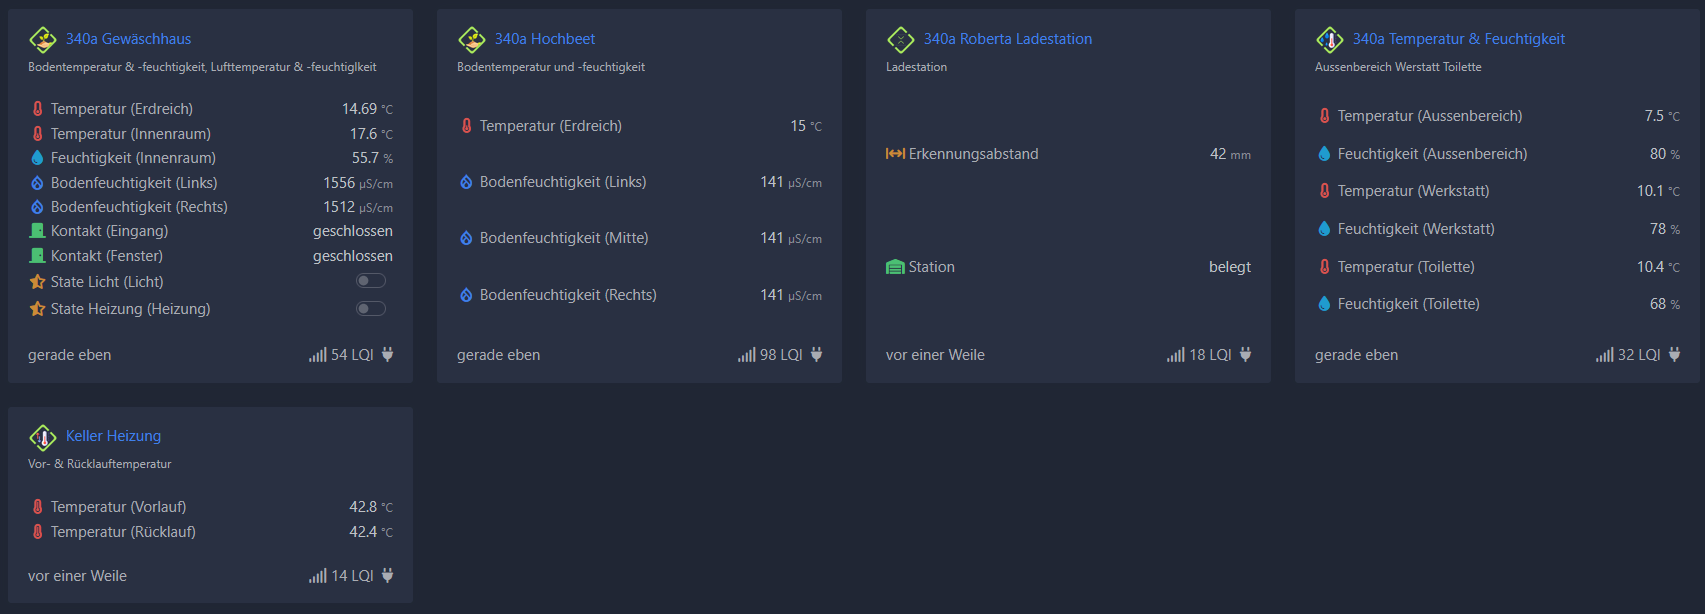The image size is (1705, 614).
Task: Click the Feuchtigkeit (Innenraum) water drop icon
Action: pyautogui.click(x=37, y=158)
